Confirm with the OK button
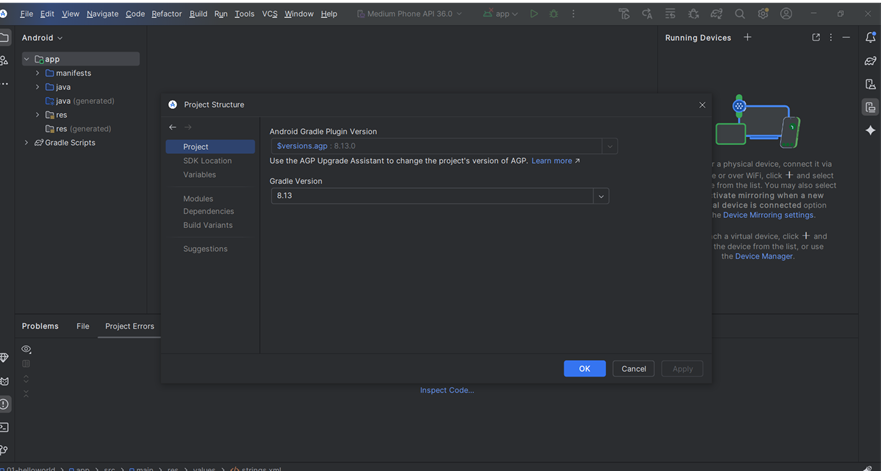 point(585,369)
